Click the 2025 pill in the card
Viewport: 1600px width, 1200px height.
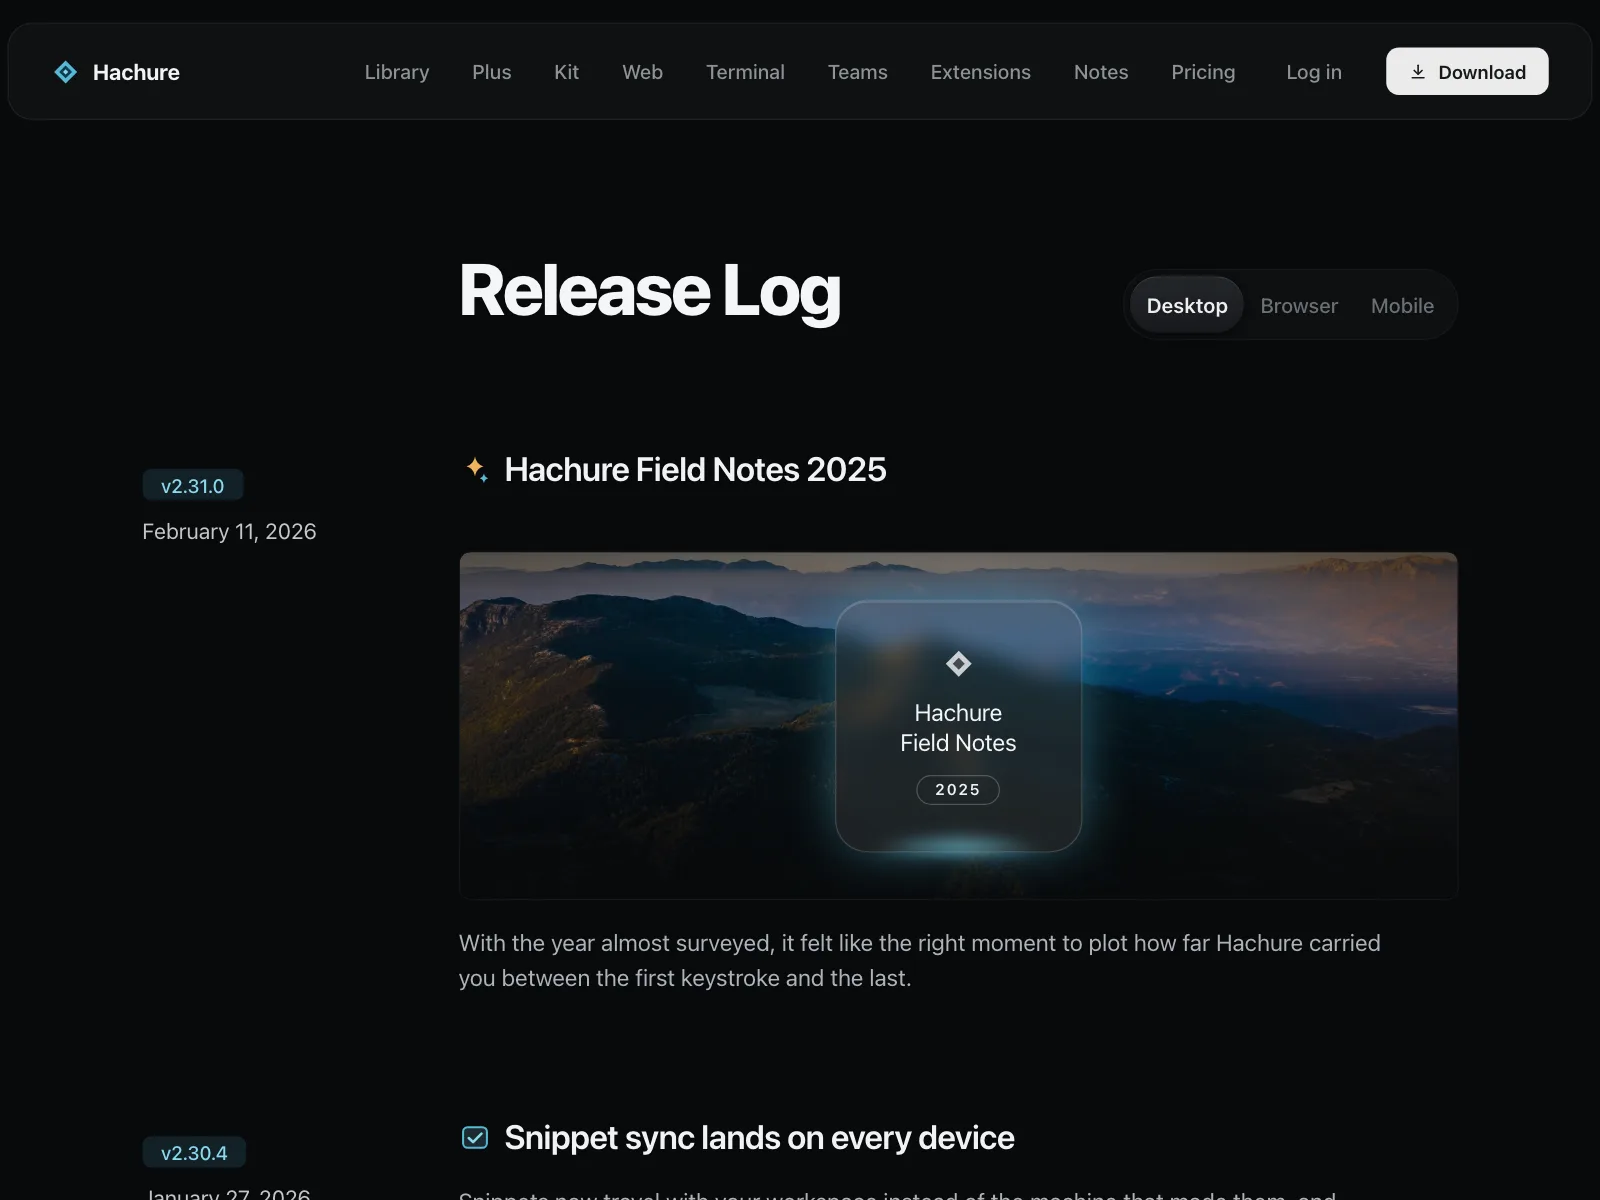click(958, 789)
